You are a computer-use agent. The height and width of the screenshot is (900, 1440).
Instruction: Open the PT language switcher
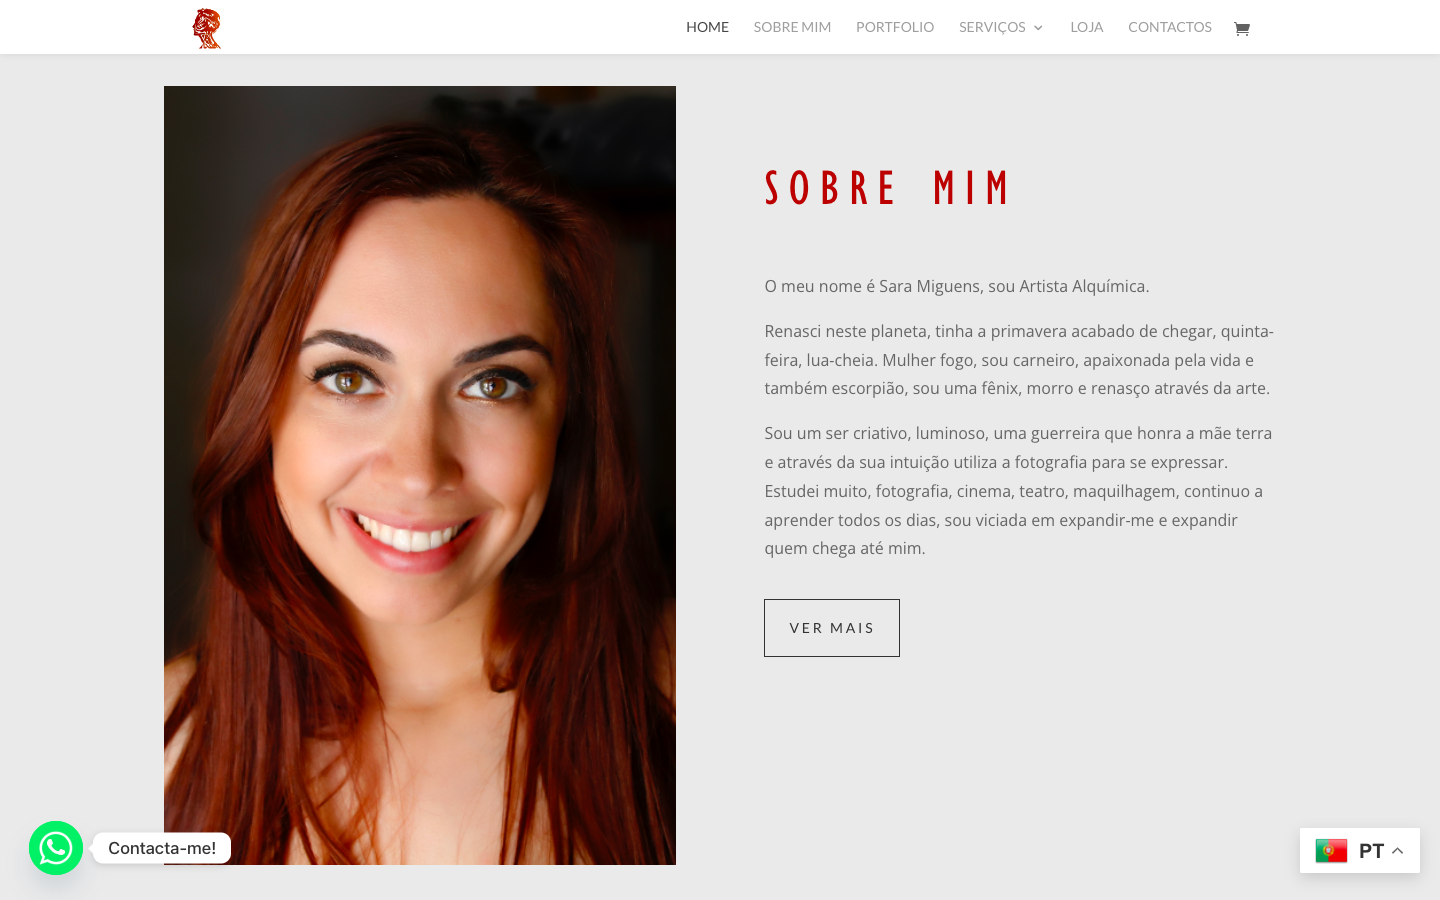1360,851
